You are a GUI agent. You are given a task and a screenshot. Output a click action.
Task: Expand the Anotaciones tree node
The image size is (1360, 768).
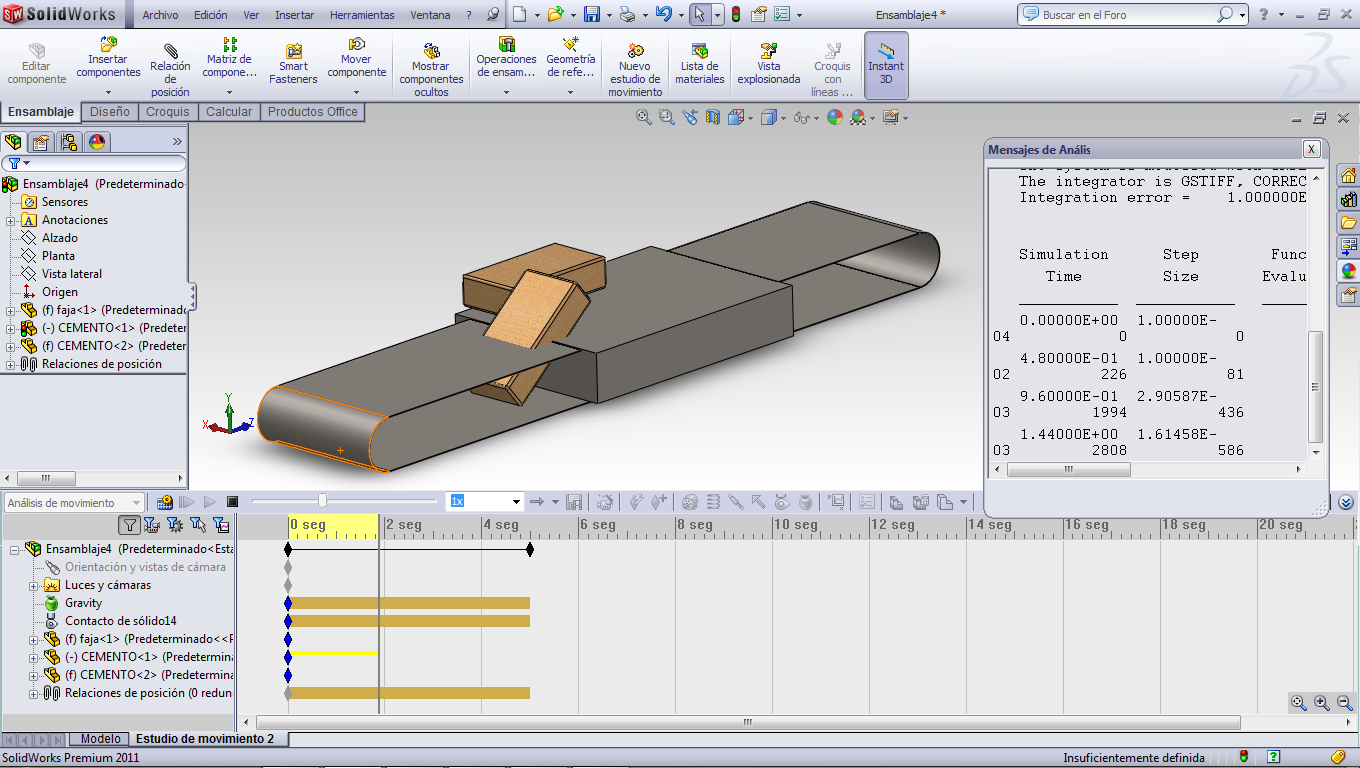tap(10, 220)
